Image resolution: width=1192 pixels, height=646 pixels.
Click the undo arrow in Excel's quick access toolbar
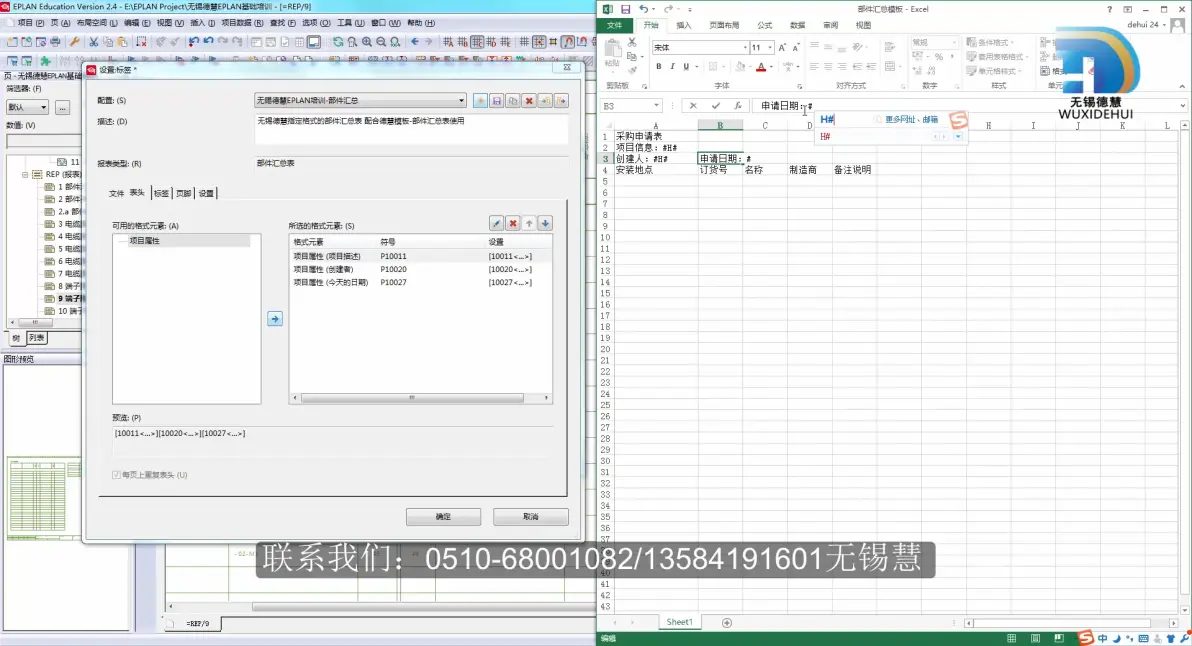[643, 9]
